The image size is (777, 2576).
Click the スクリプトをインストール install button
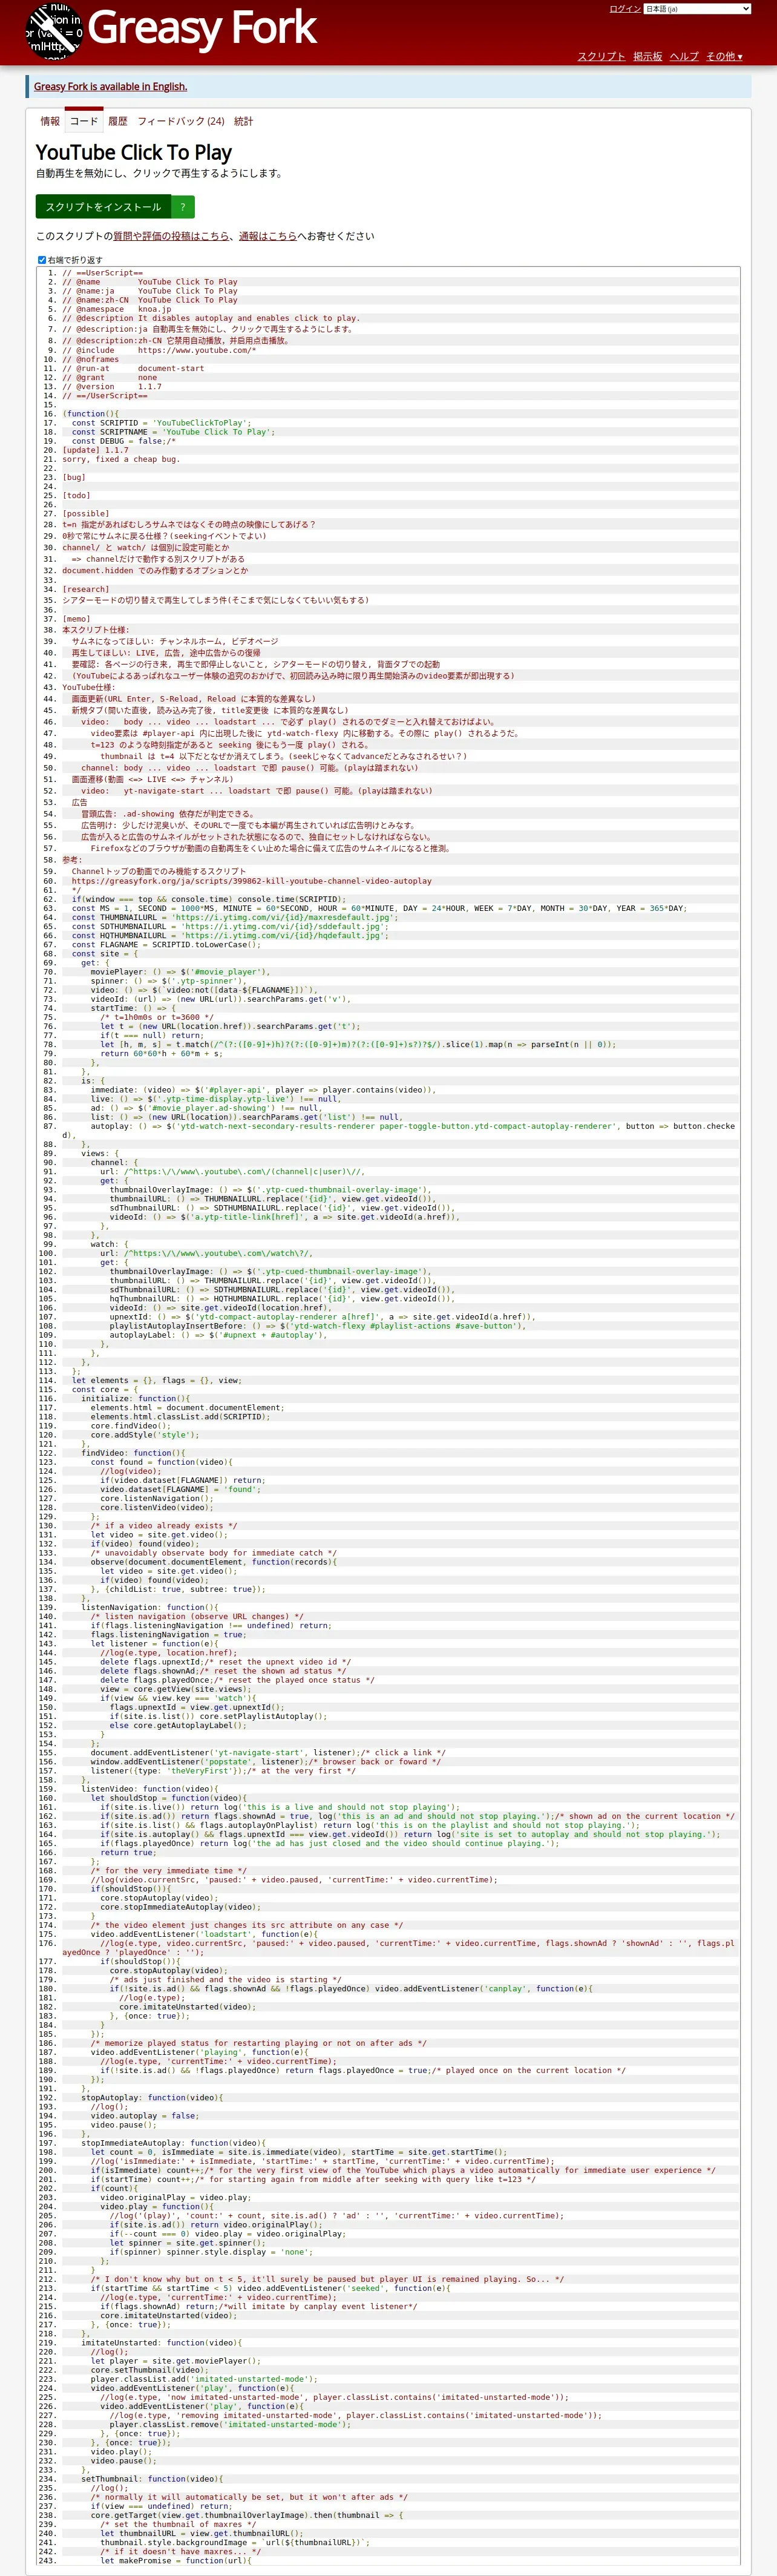tap(103, 207)
